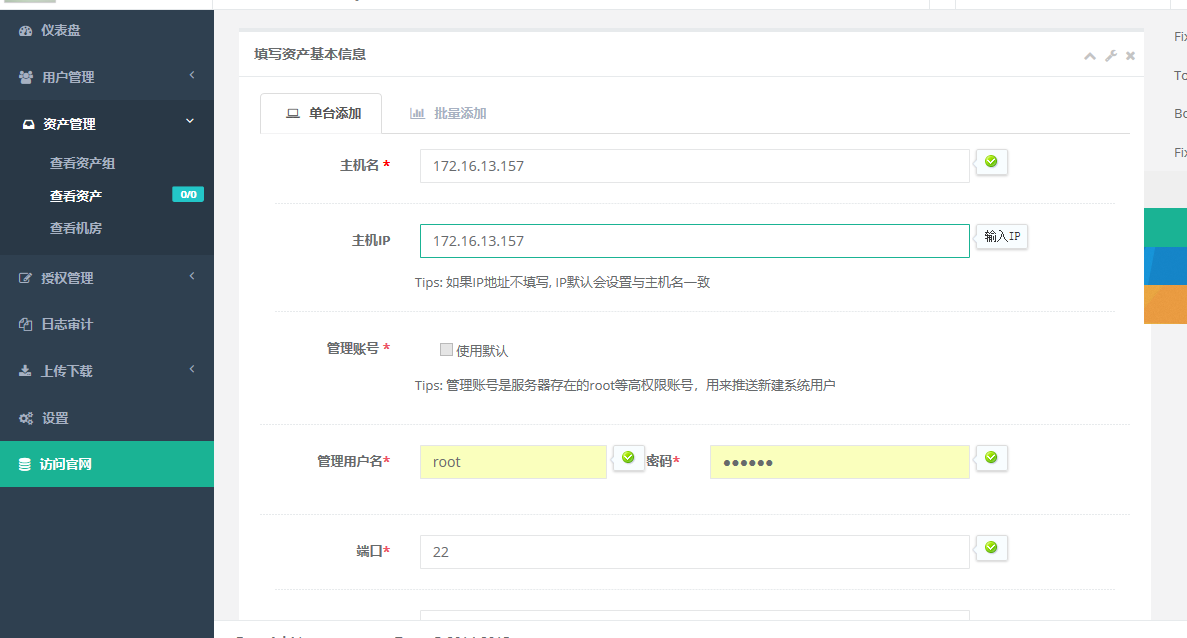Click the dashboard gauge icon
The image size is (1187, 638).
point(26,31)
